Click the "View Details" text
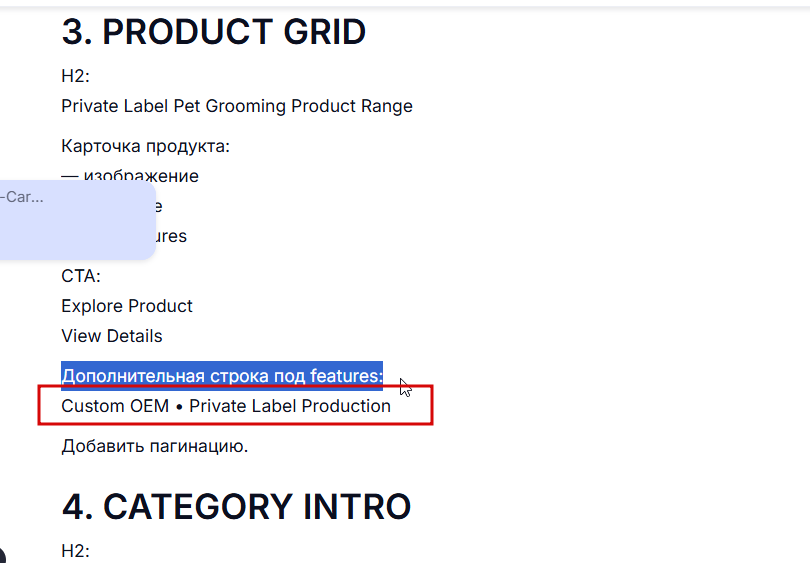The image size is (810, 563). [112, 336]
